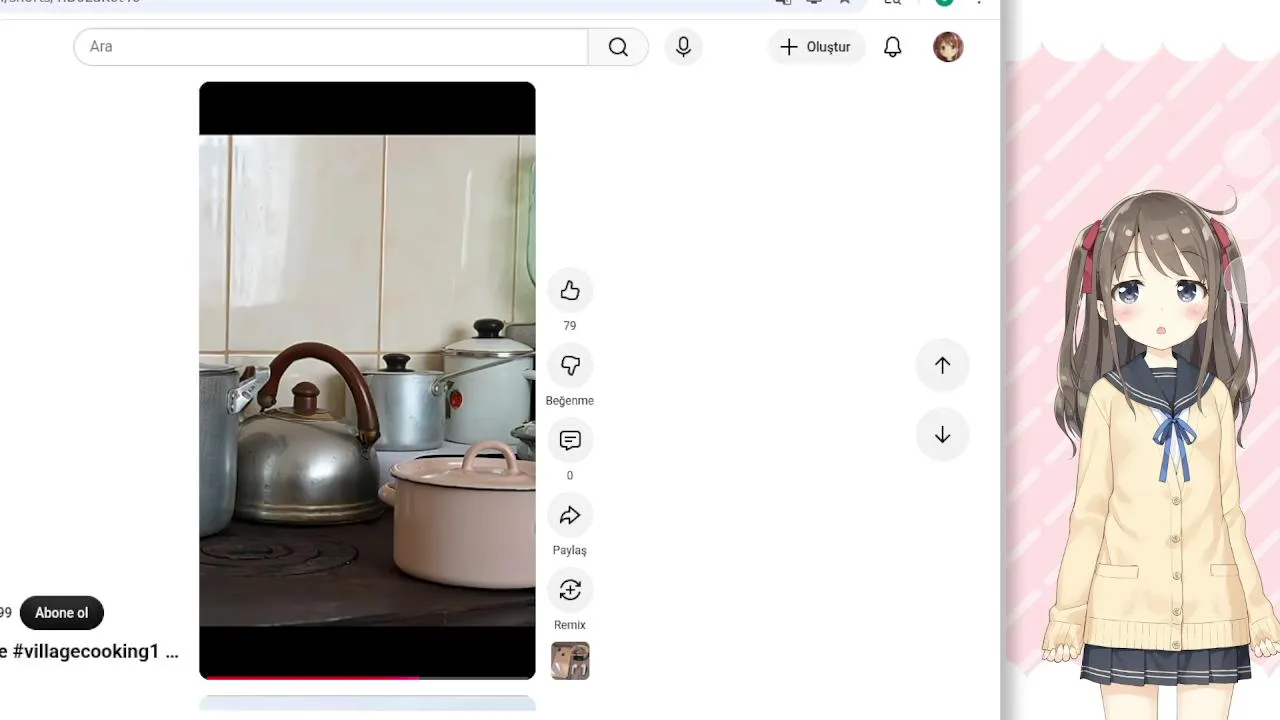Open the sound thumbnail below Remix
Image resolution: width=1280 pixels, height=720 pixels.
click(570, 661)
